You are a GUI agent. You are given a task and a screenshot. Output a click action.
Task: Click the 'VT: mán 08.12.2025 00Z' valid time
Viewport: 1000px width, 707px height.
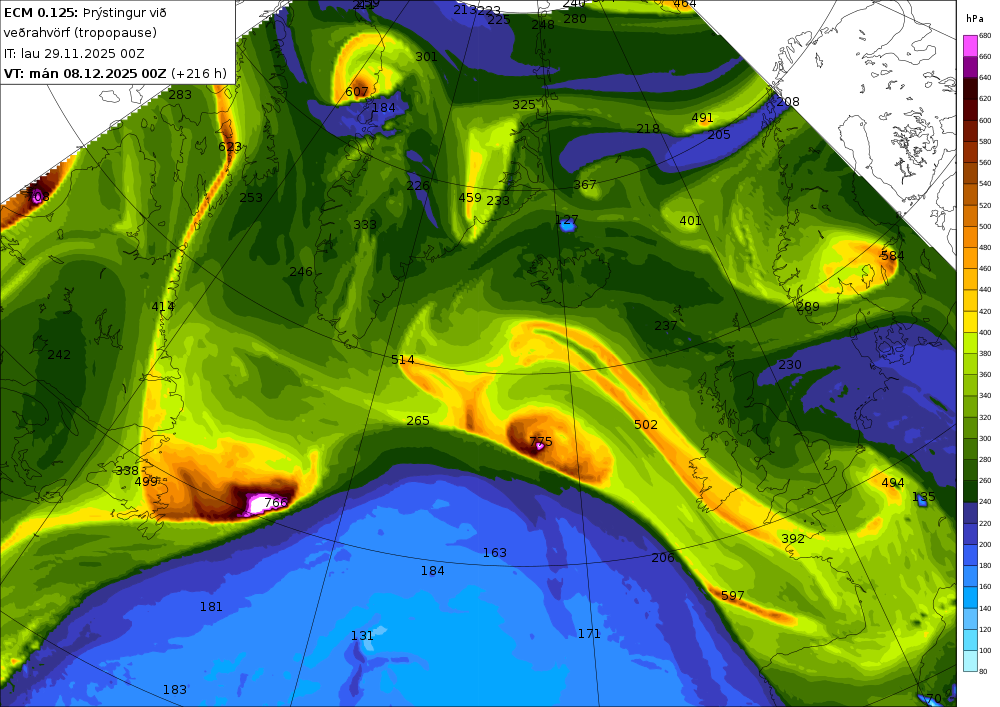[x=85, y=74]
